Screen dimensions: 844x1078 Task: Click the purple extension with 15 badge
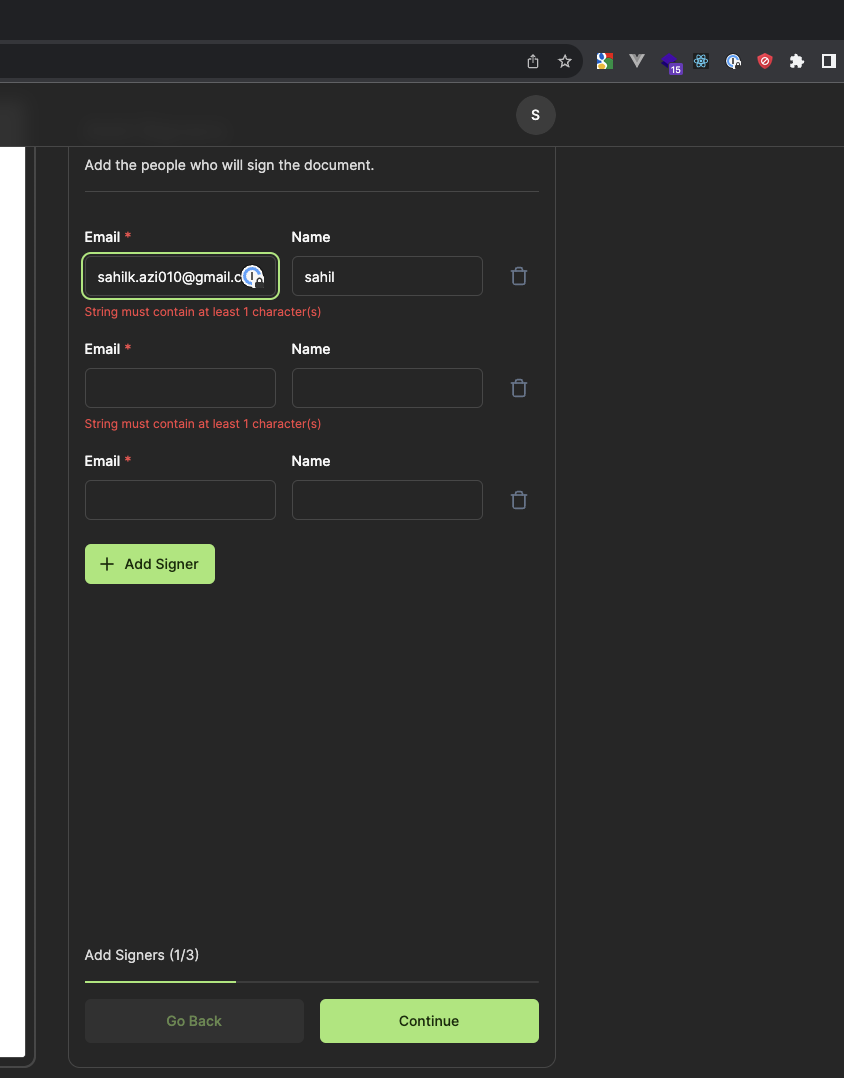(669, 61)
